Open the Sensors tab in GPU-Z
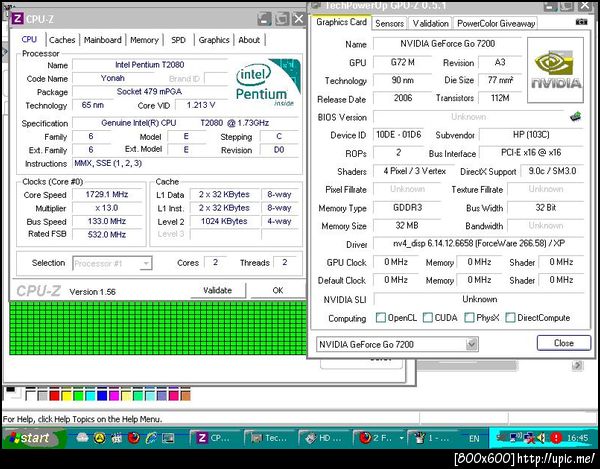 click(389, 23)
